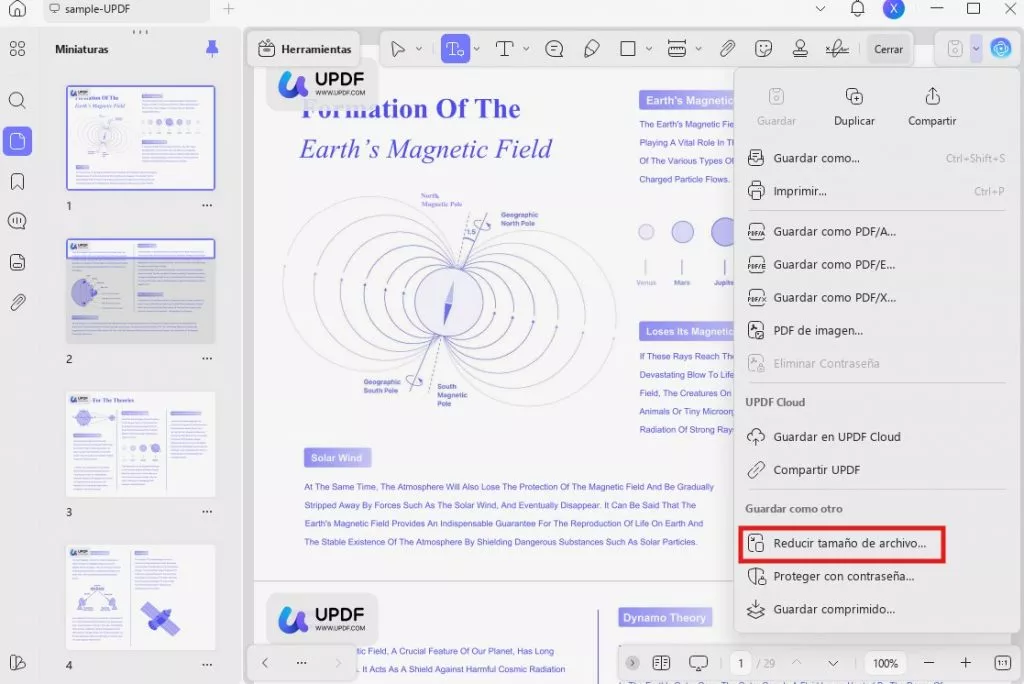Go to next page down chevron
The height and width of the screenshot is (684, 1024).
point(833,663)
